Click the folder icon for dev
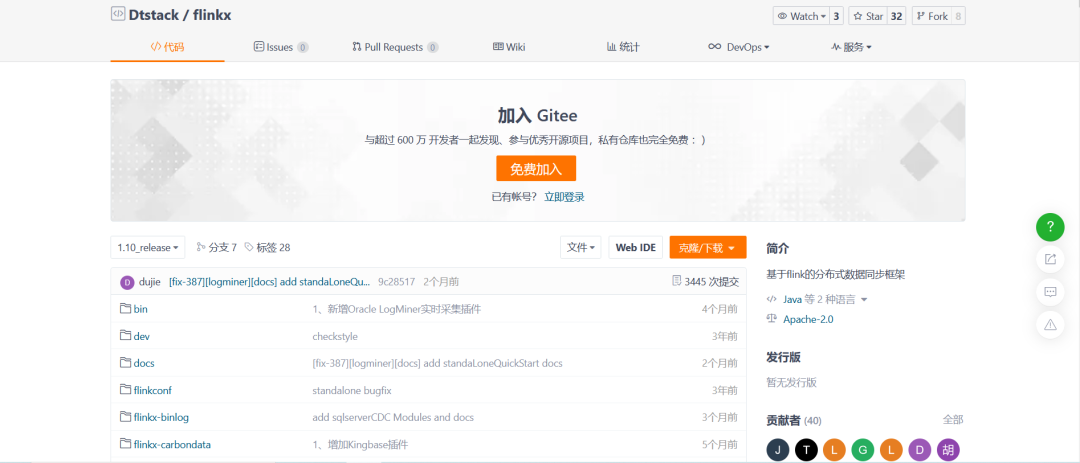This screenshot has width=1080, height=463. tap(125, 336)
